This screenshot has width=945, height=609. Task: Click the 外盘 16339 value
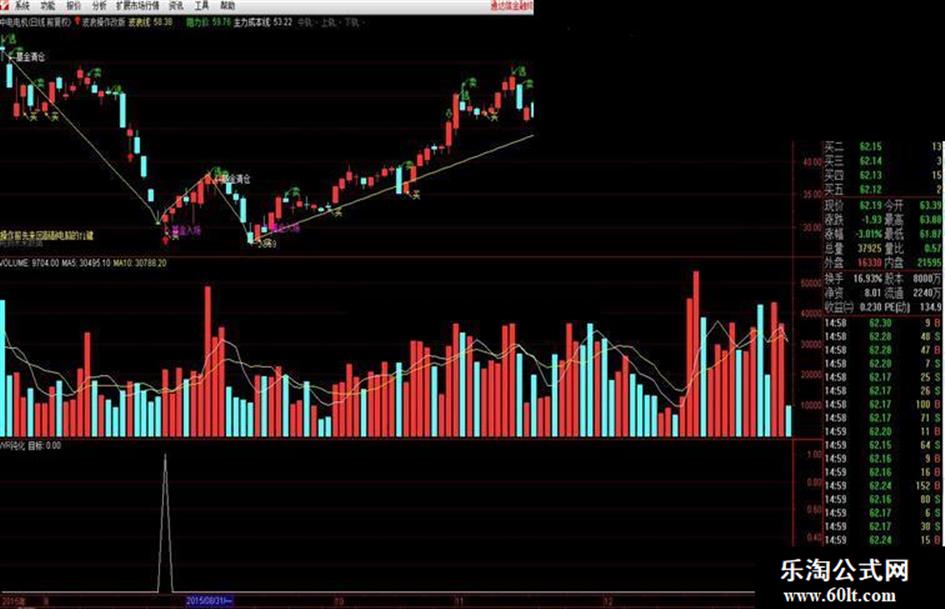[869, 263]
